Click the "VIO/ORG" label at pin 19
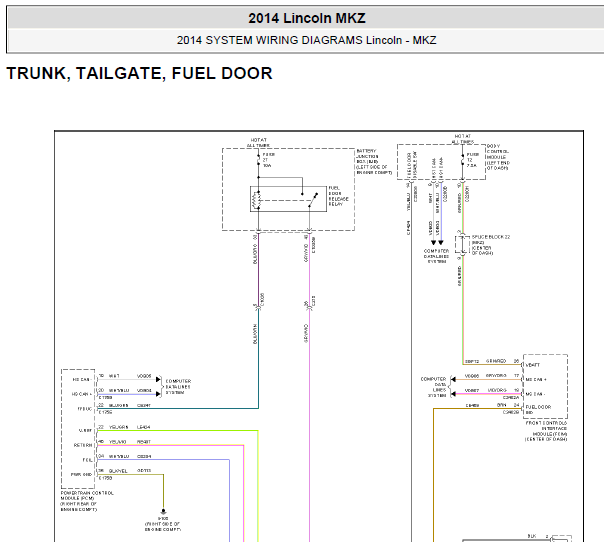 497,390
